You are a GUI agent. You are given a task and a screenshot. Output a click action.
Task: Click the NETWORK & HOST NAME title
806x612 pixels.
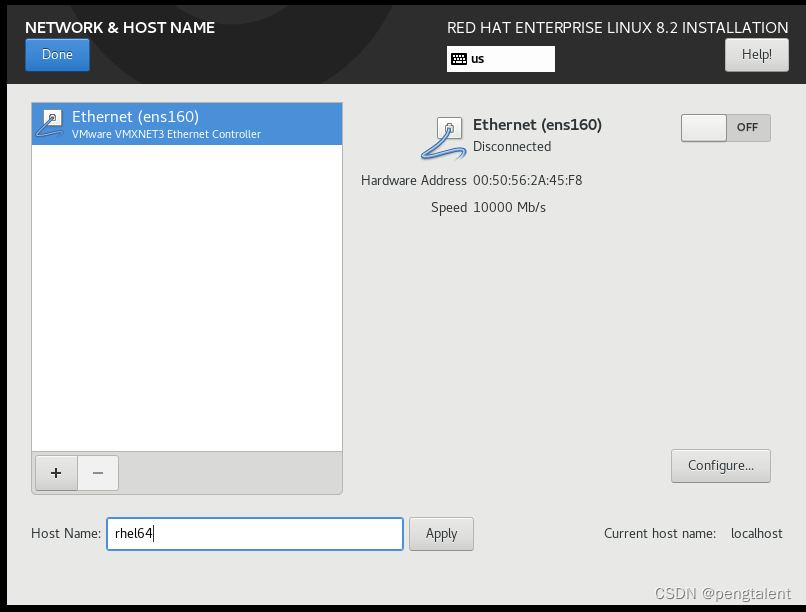point(120,27)
